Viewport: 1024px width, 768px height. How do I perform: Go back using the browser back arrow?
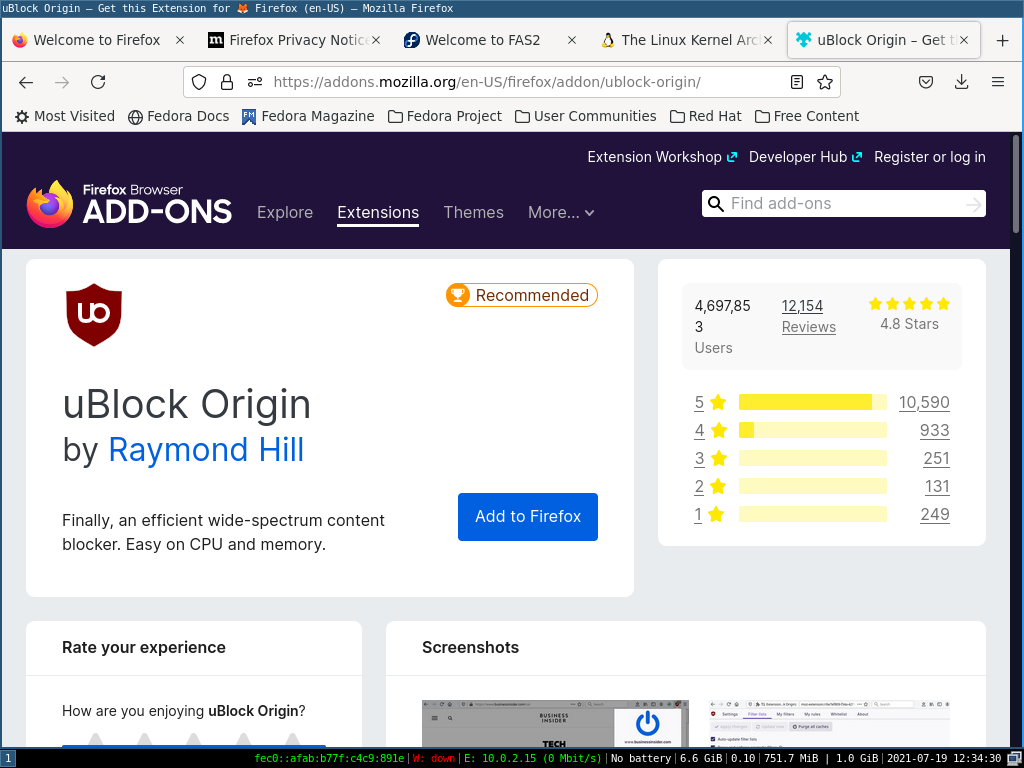(26, 82)
